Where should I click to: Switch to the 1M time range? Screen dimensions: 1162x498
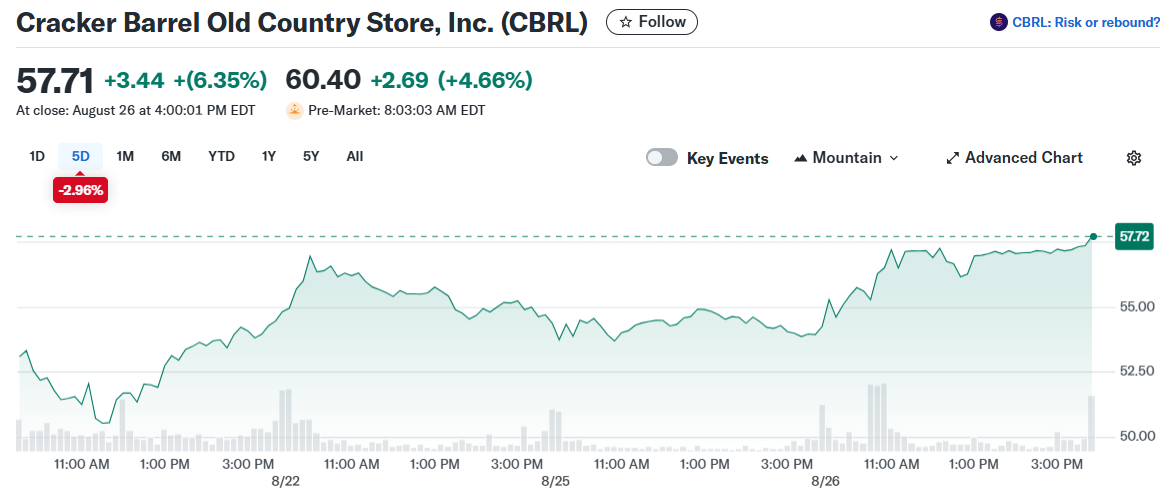pos(125,156)
